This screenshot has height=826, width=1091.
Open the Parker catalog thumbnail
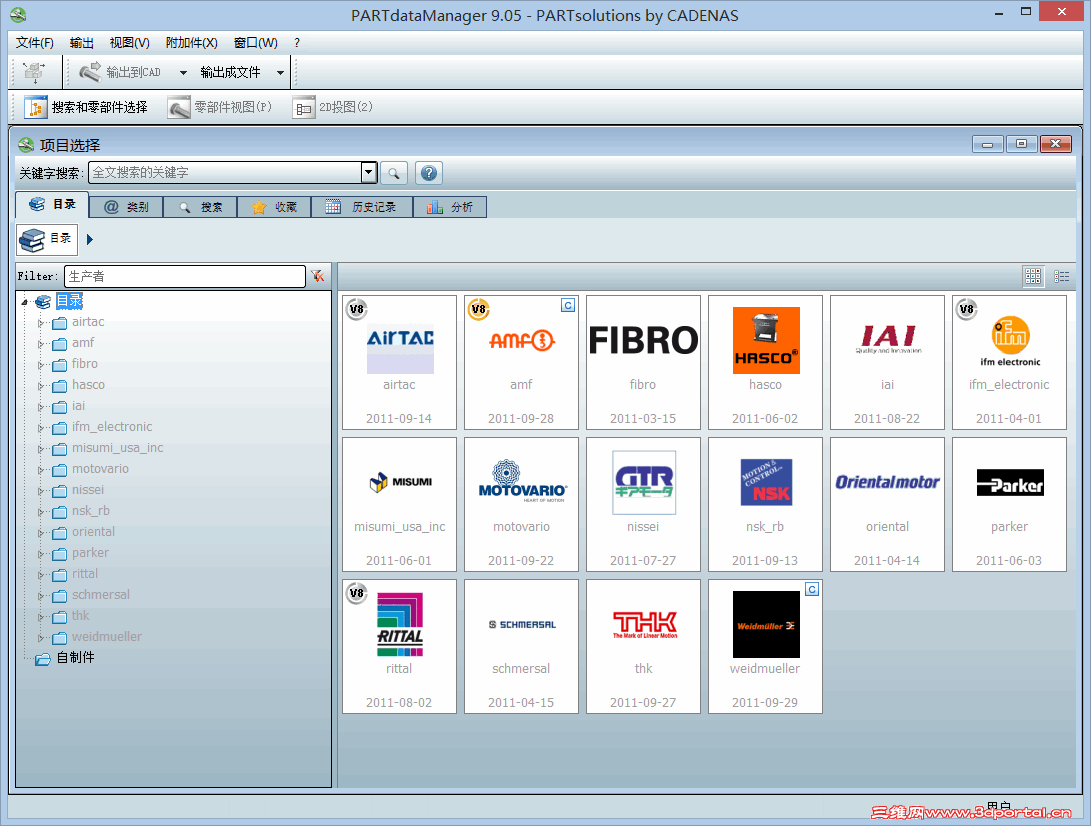1009,505
